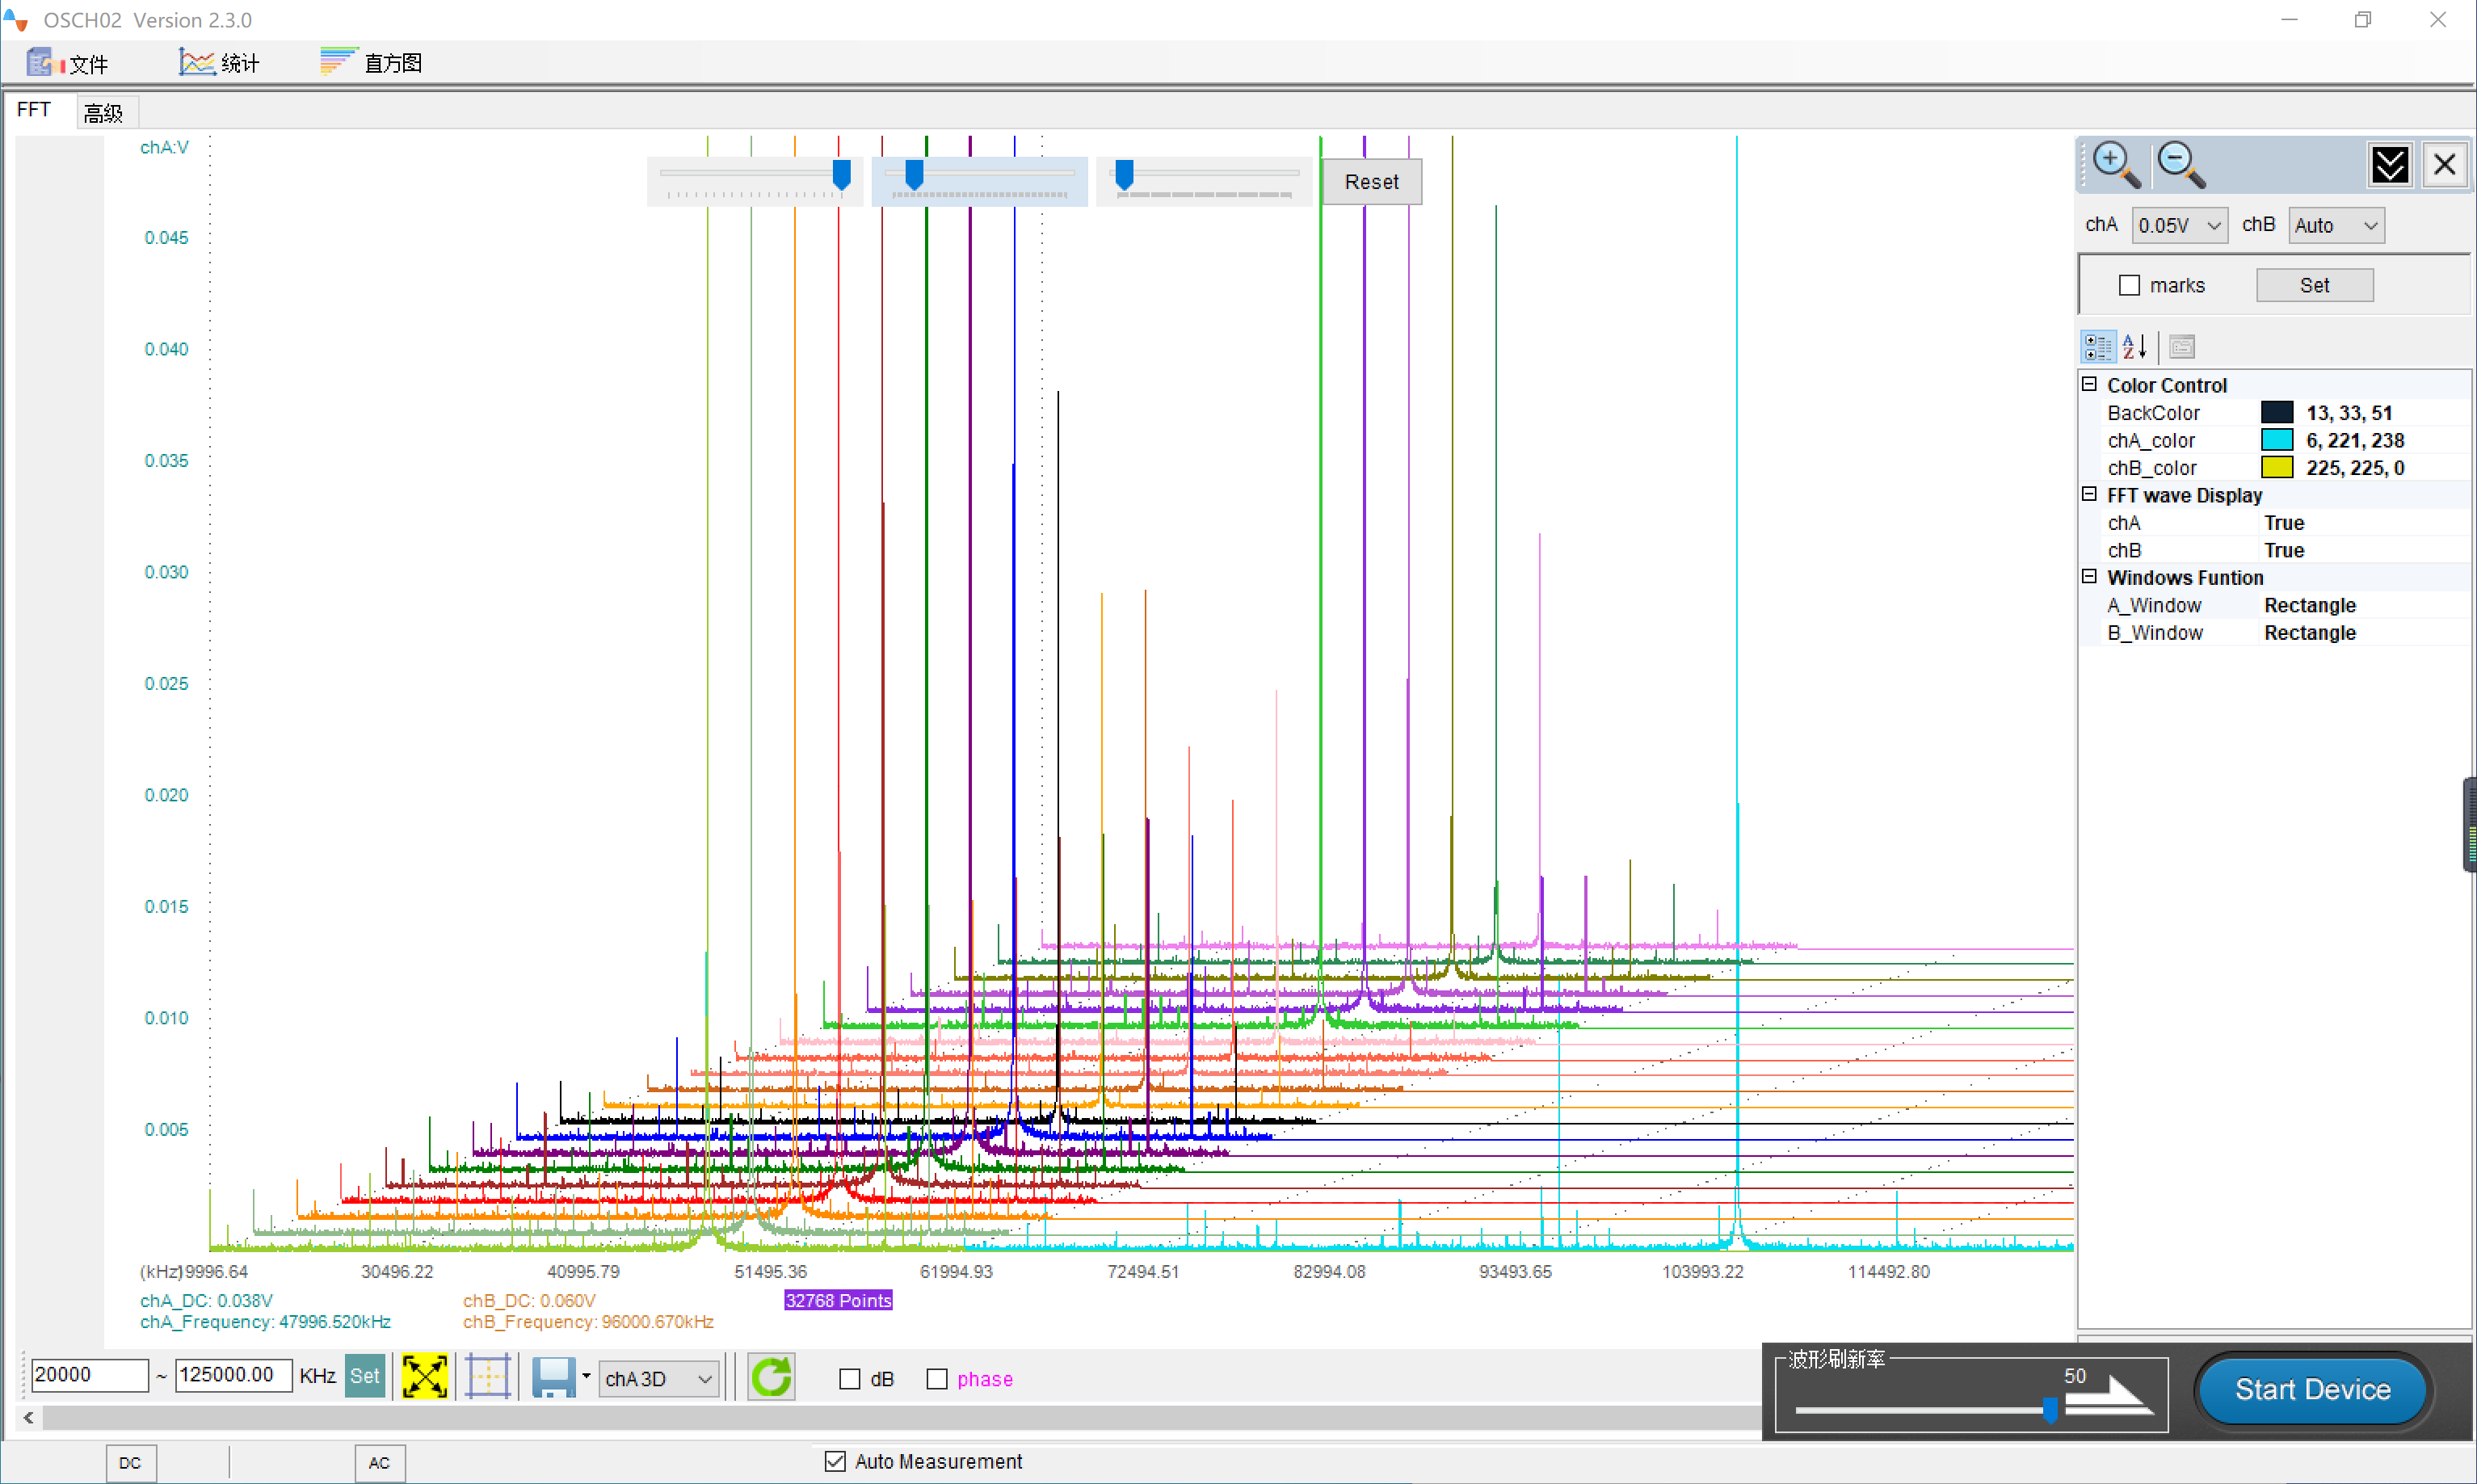2477x1484 pixels.
Task: Switch to the 高级 tab
Action: 103,113
